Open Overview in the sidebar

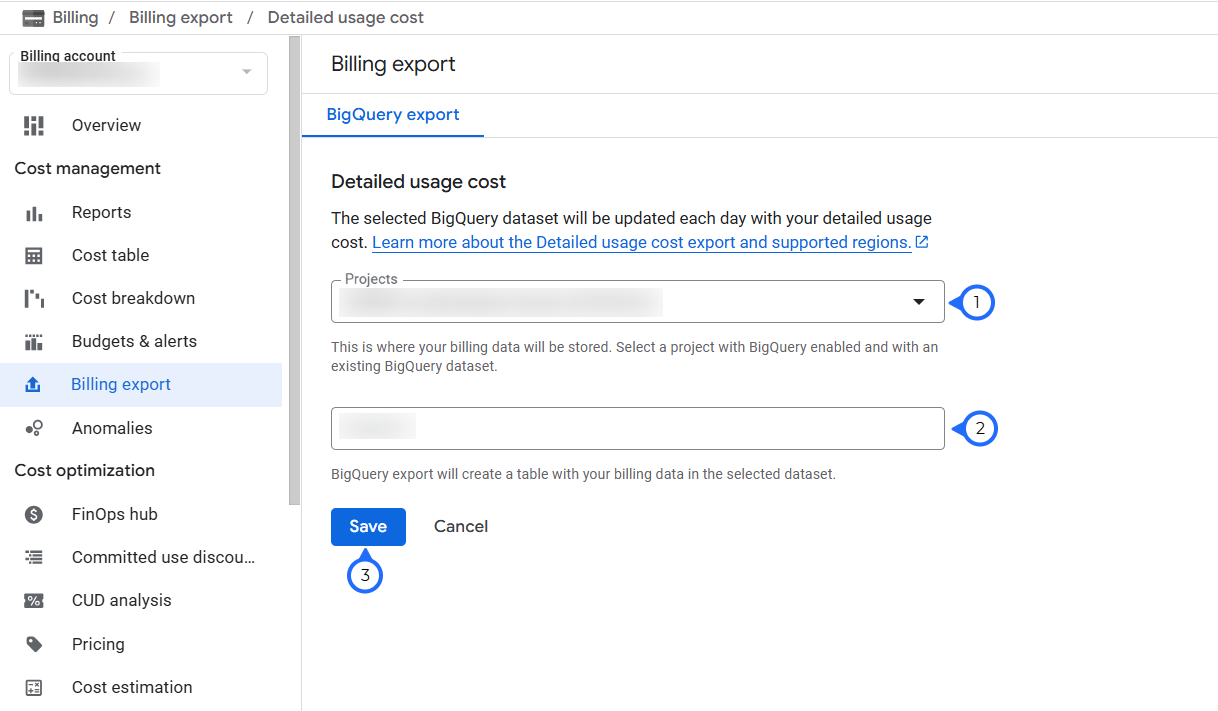pos(141,125)
